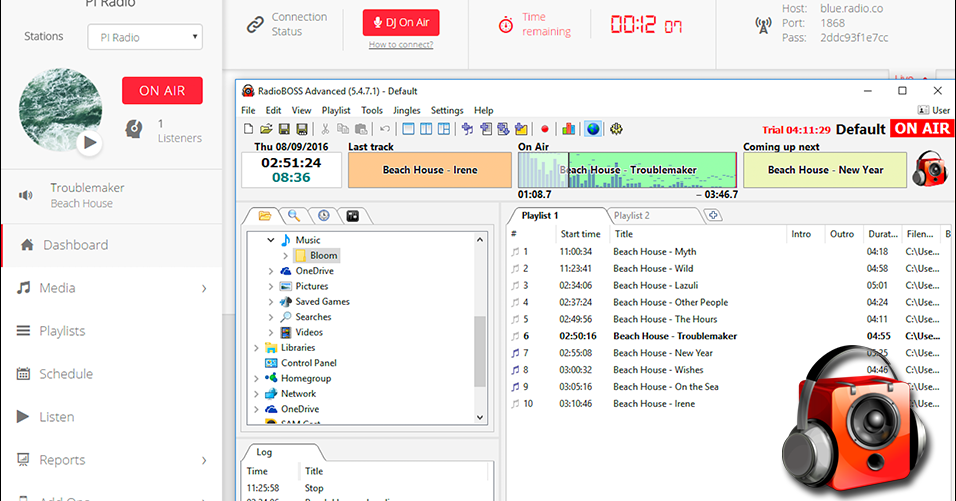Expand the Media section chevron in sidebar
956x501 pixels.
(x=204, y=288)
